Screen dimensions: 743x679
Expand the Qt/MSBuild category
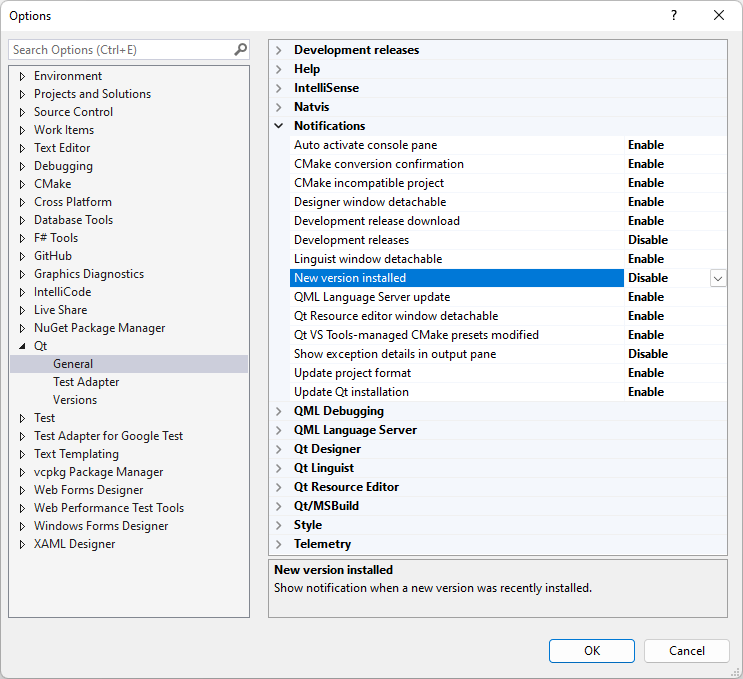pos(279,507)
